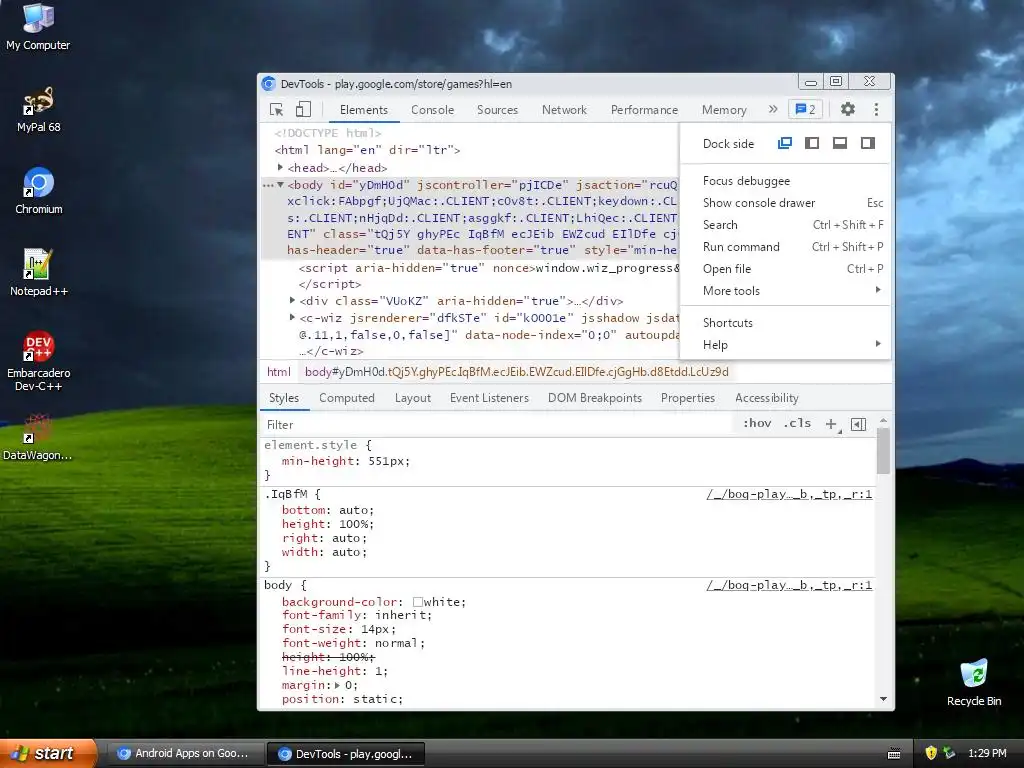This screenshot has height=768, width=1024.
Task: Toggle the computed styles sidebar icon
Action: tap(859, 424)
